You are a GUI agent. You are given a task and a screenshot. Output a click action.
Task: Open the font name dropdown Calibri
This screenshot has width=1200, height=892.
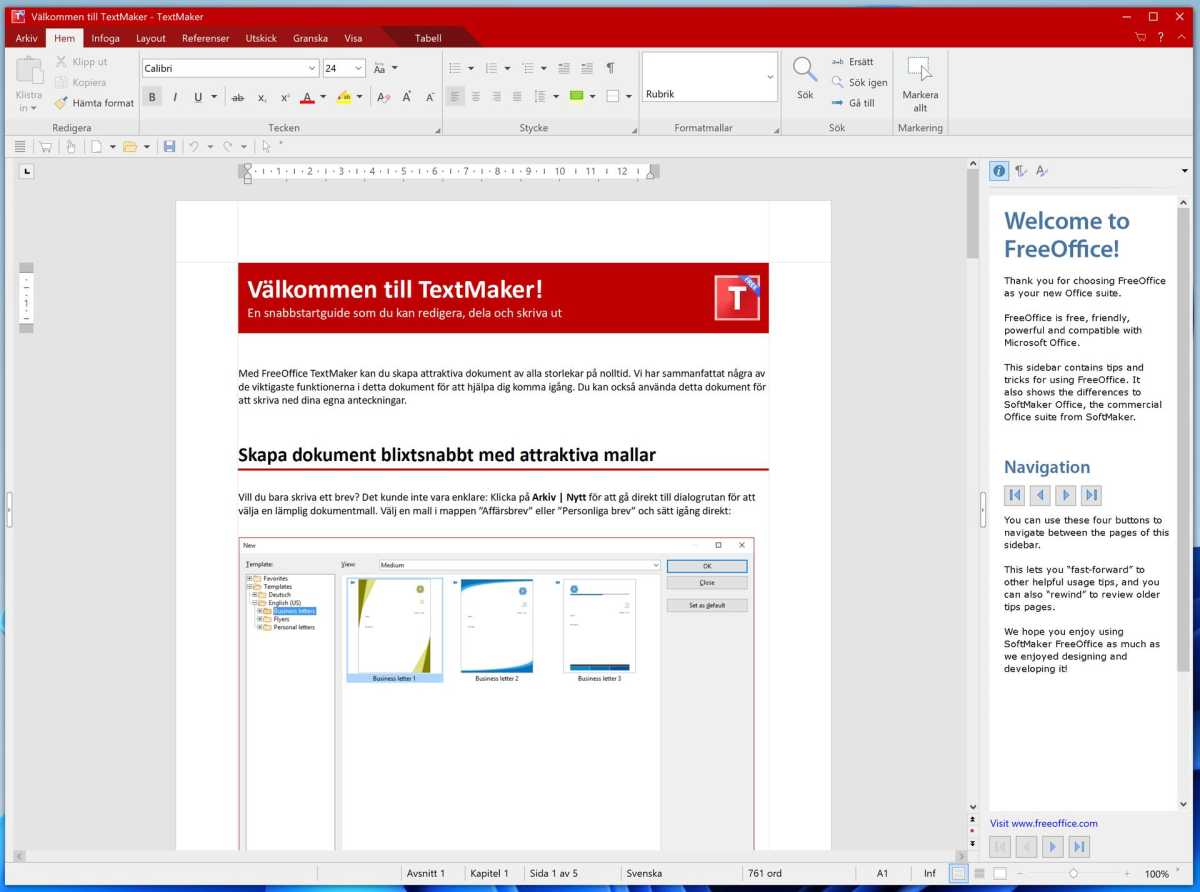coord(312,68)
